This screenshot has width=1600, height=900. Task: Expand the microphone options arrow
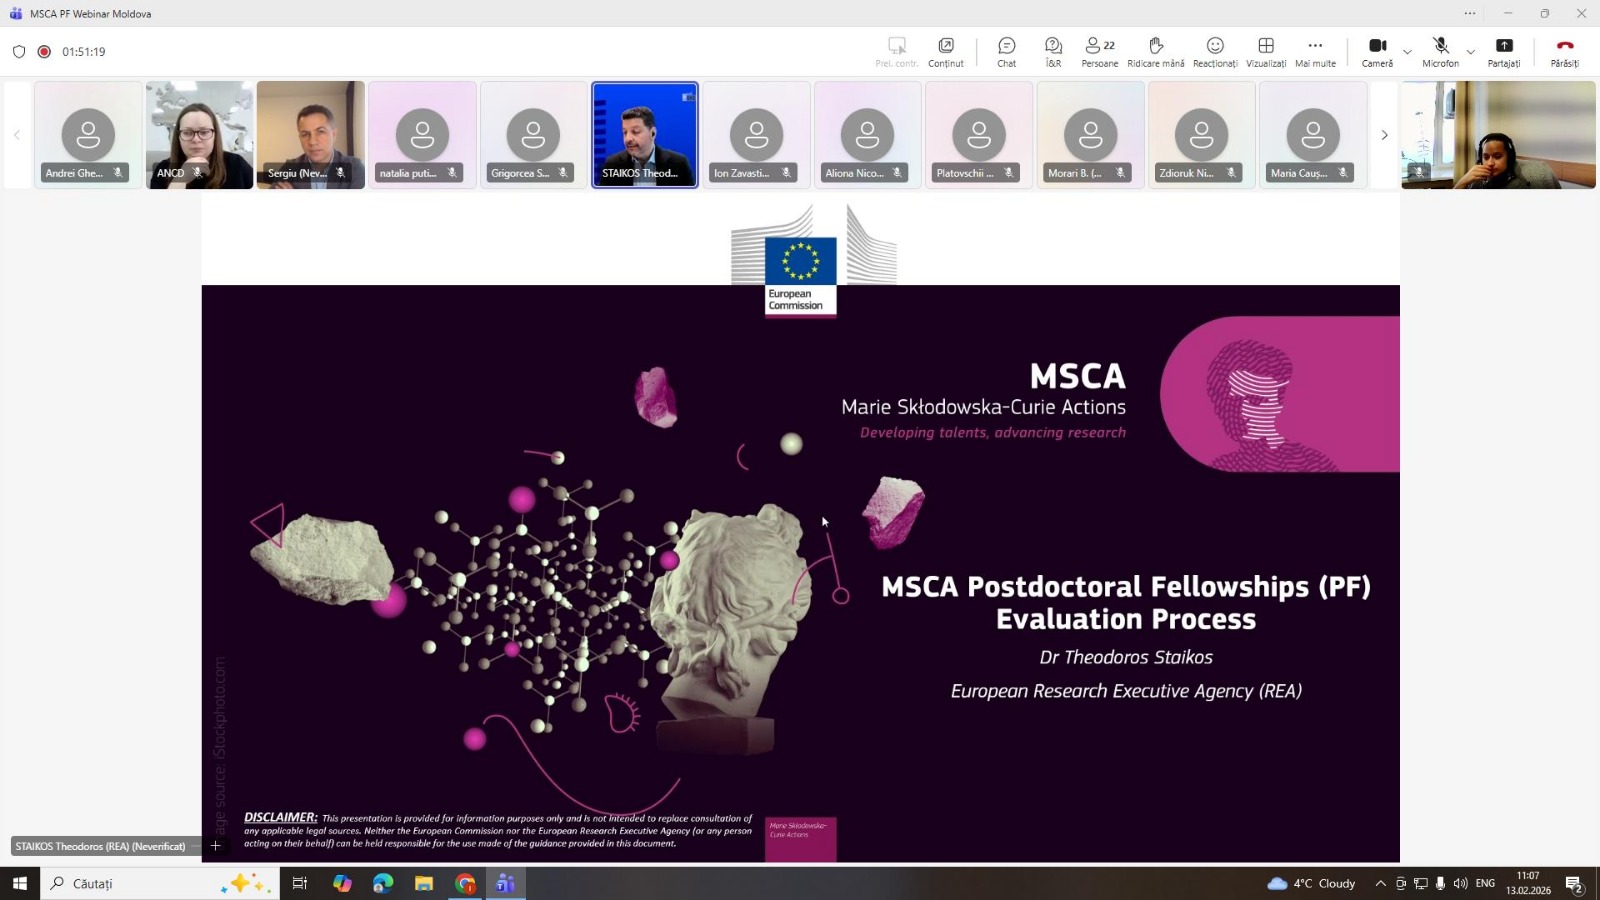[1470, 52]
